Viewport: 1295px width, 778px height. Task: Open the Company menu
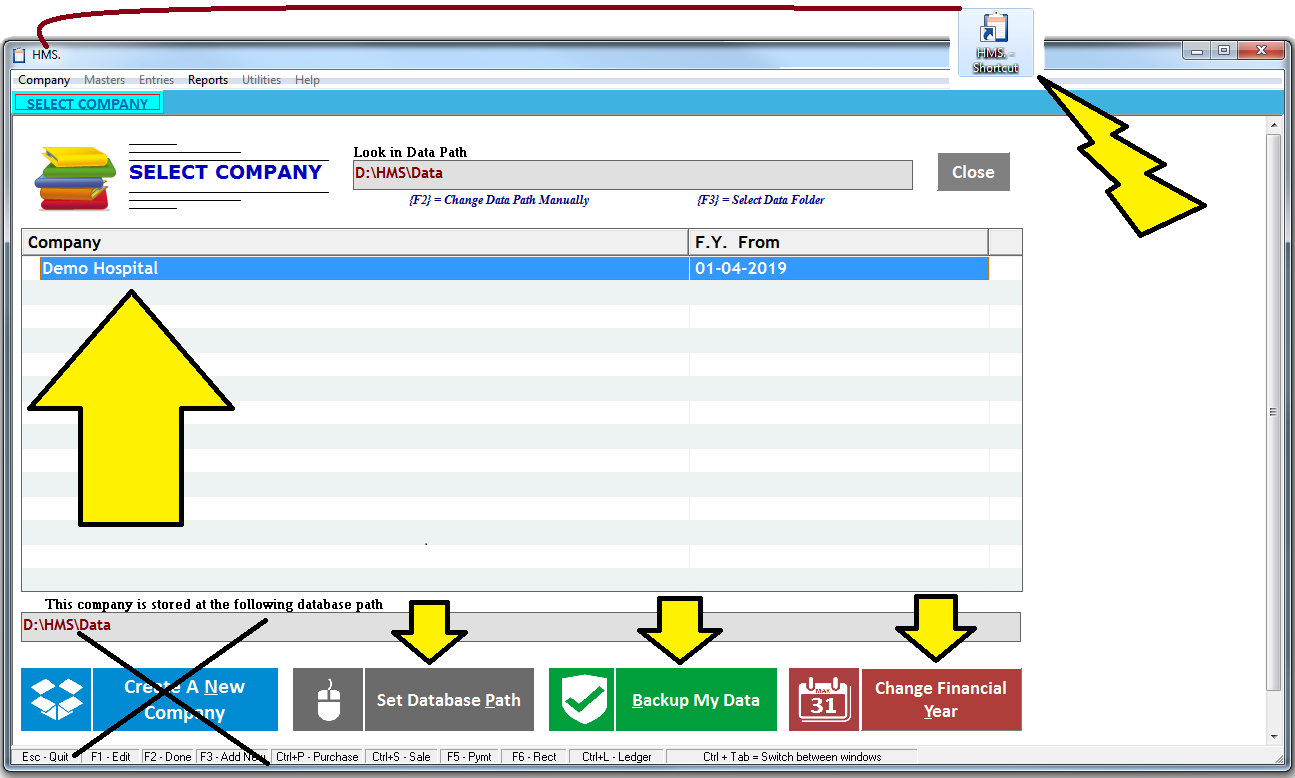click(x=43, y=79)
